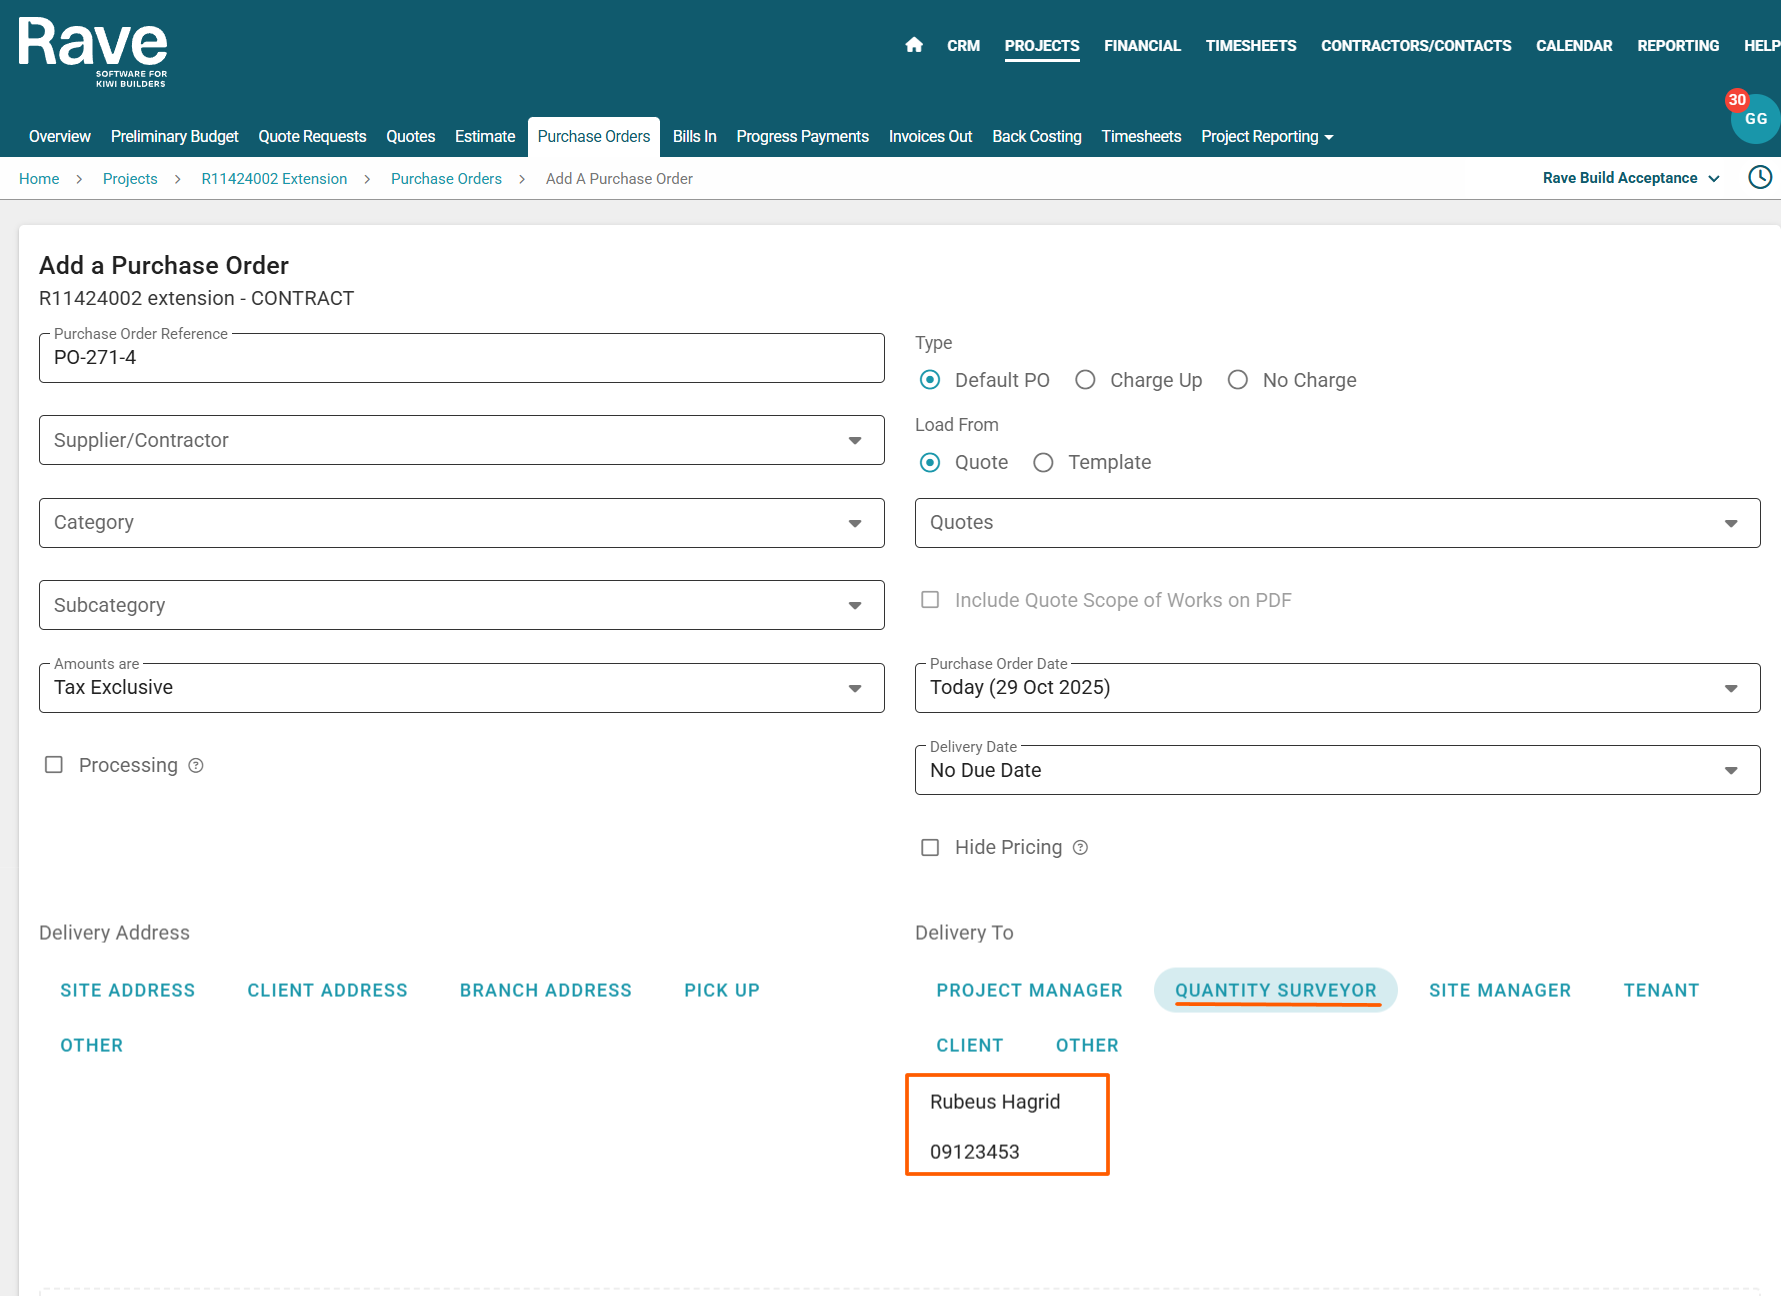The image size is (1781, 1296).
Task: Expand the Project Reporting menu
Action: point(1267,137)
